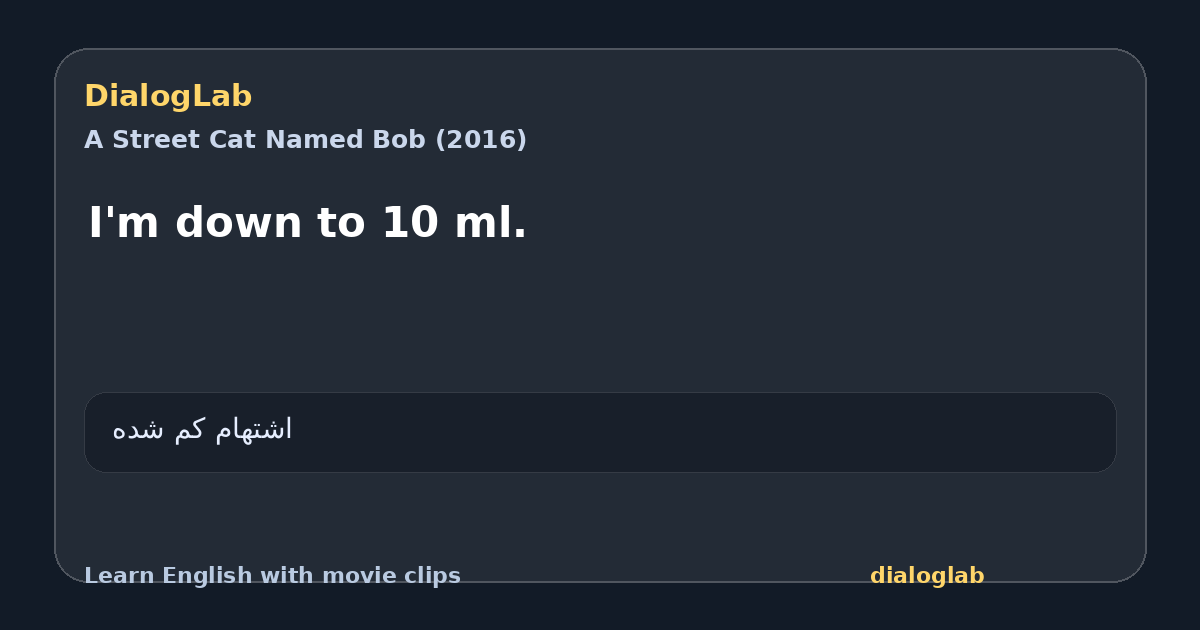Select the sentence I'm down to 10 ml.
This screenshot has width=1200, height=630.
coord(307,223)
